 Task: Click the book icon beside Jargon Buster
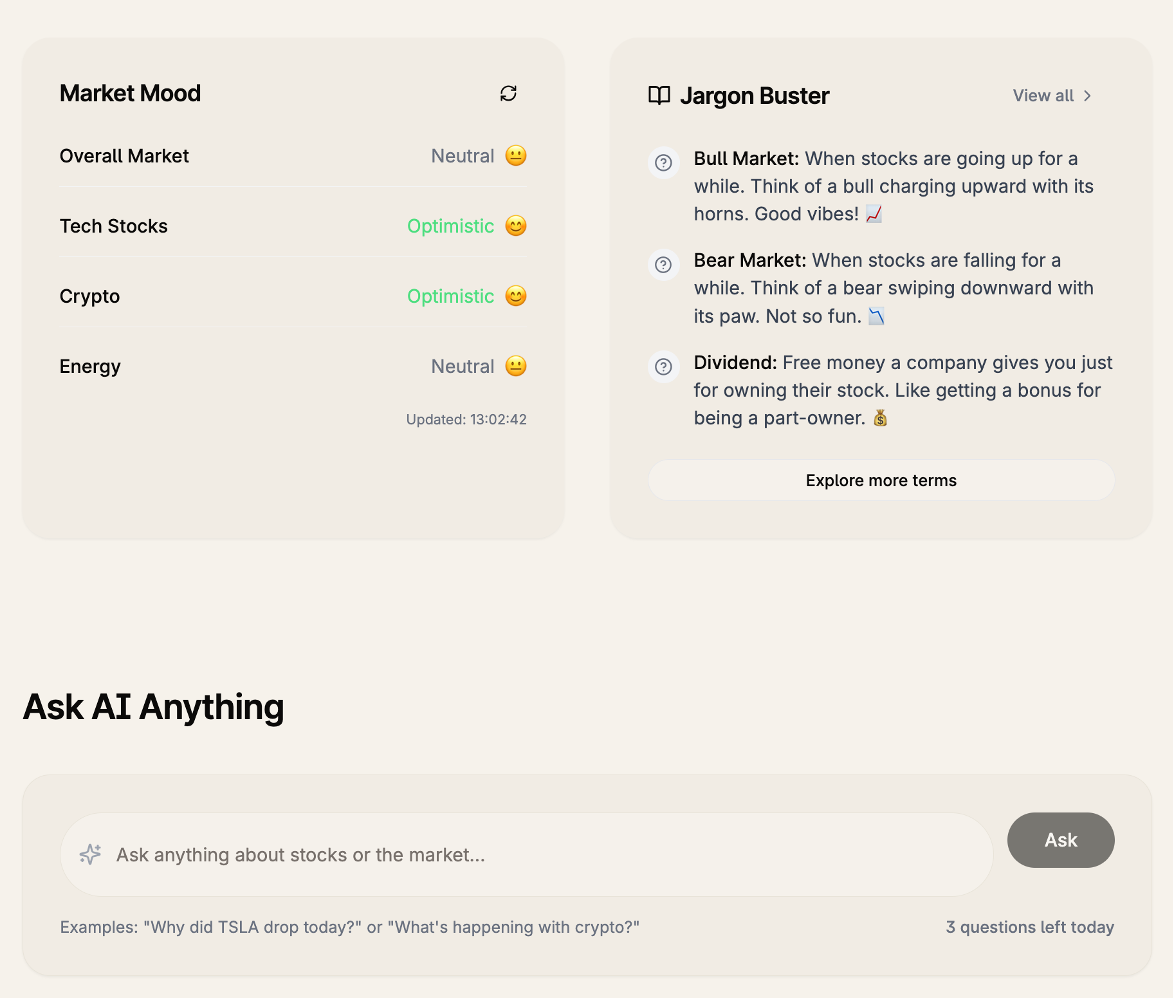[659, 96]
